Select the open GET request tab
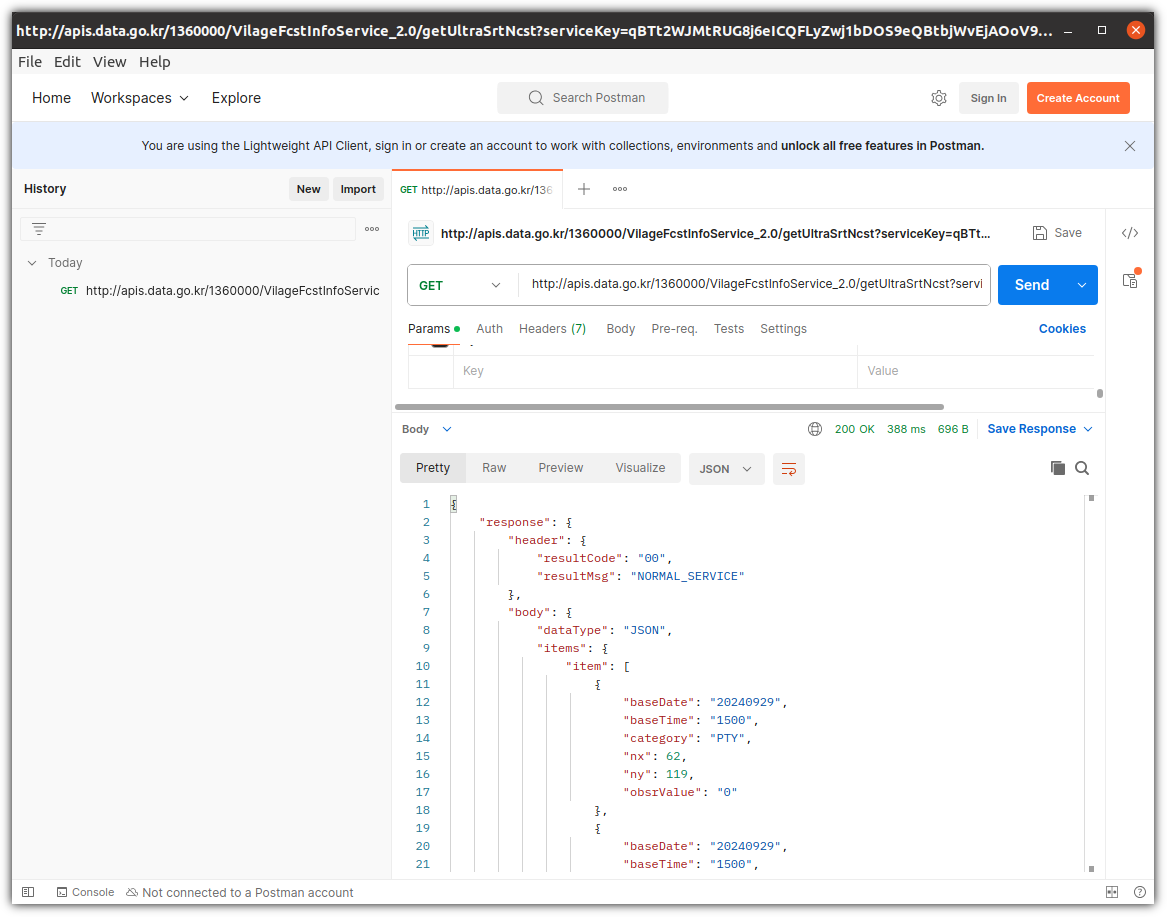Image resolution: width=1167 pixels, height=917 pixels. (477, 190)
